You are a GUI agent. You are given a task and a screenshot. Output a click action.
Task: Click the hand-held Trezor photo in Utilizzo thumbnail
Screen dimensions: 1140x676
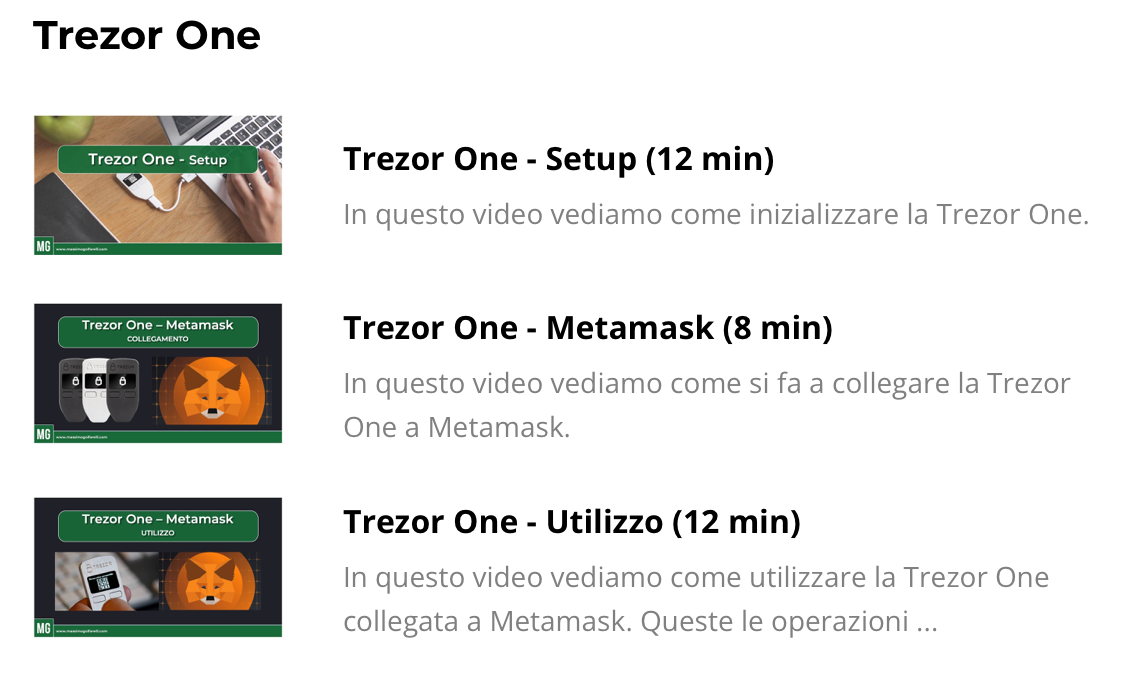[107, 582]
